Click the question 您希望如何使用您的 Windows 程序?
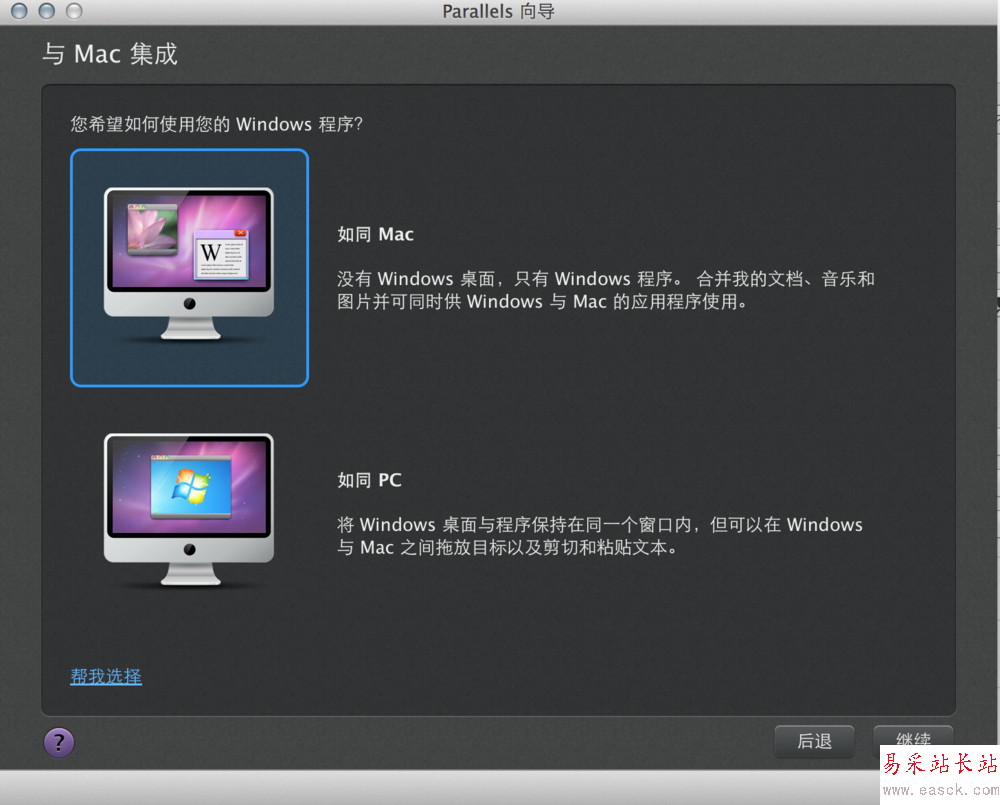 [x=216, y=124]
